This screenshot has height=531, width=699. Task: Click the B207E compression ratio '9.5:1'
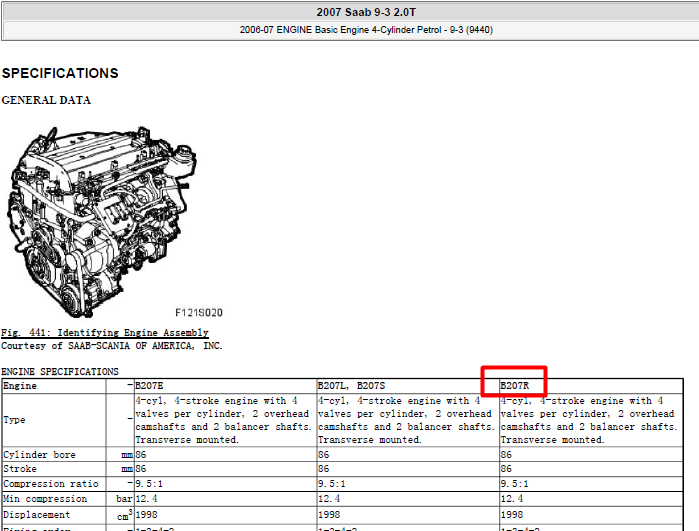tap(149, 484)
